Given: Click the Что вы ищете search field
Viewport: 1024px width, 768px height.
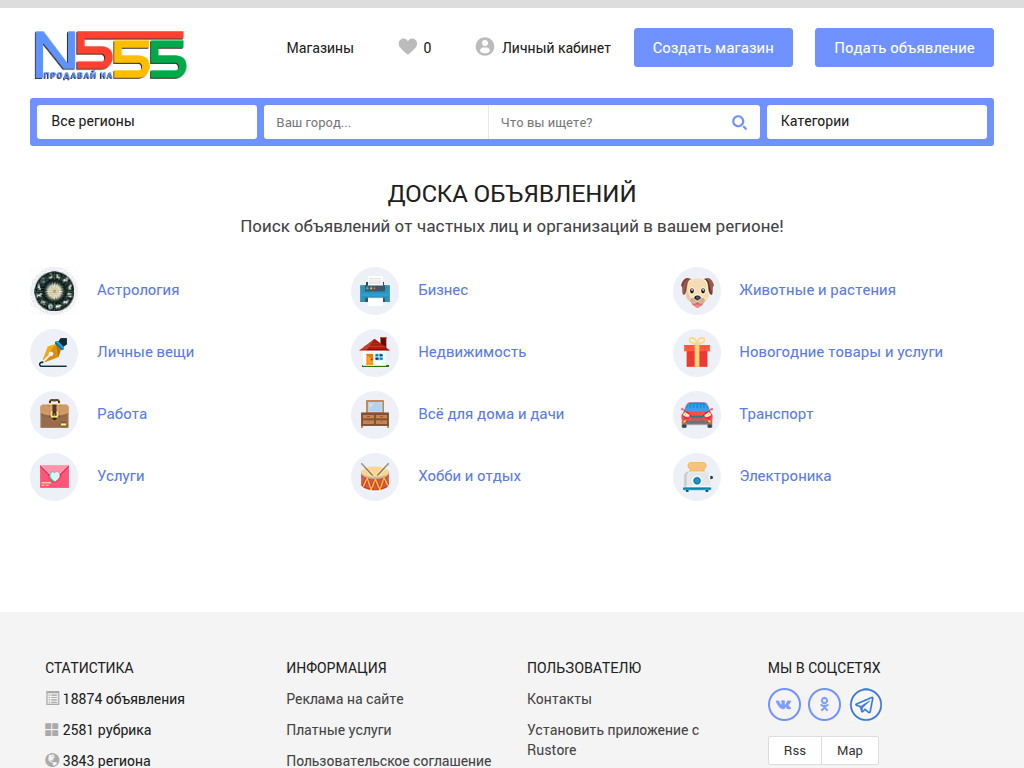Looking at the screenshot, I should [x=600, y=122].
